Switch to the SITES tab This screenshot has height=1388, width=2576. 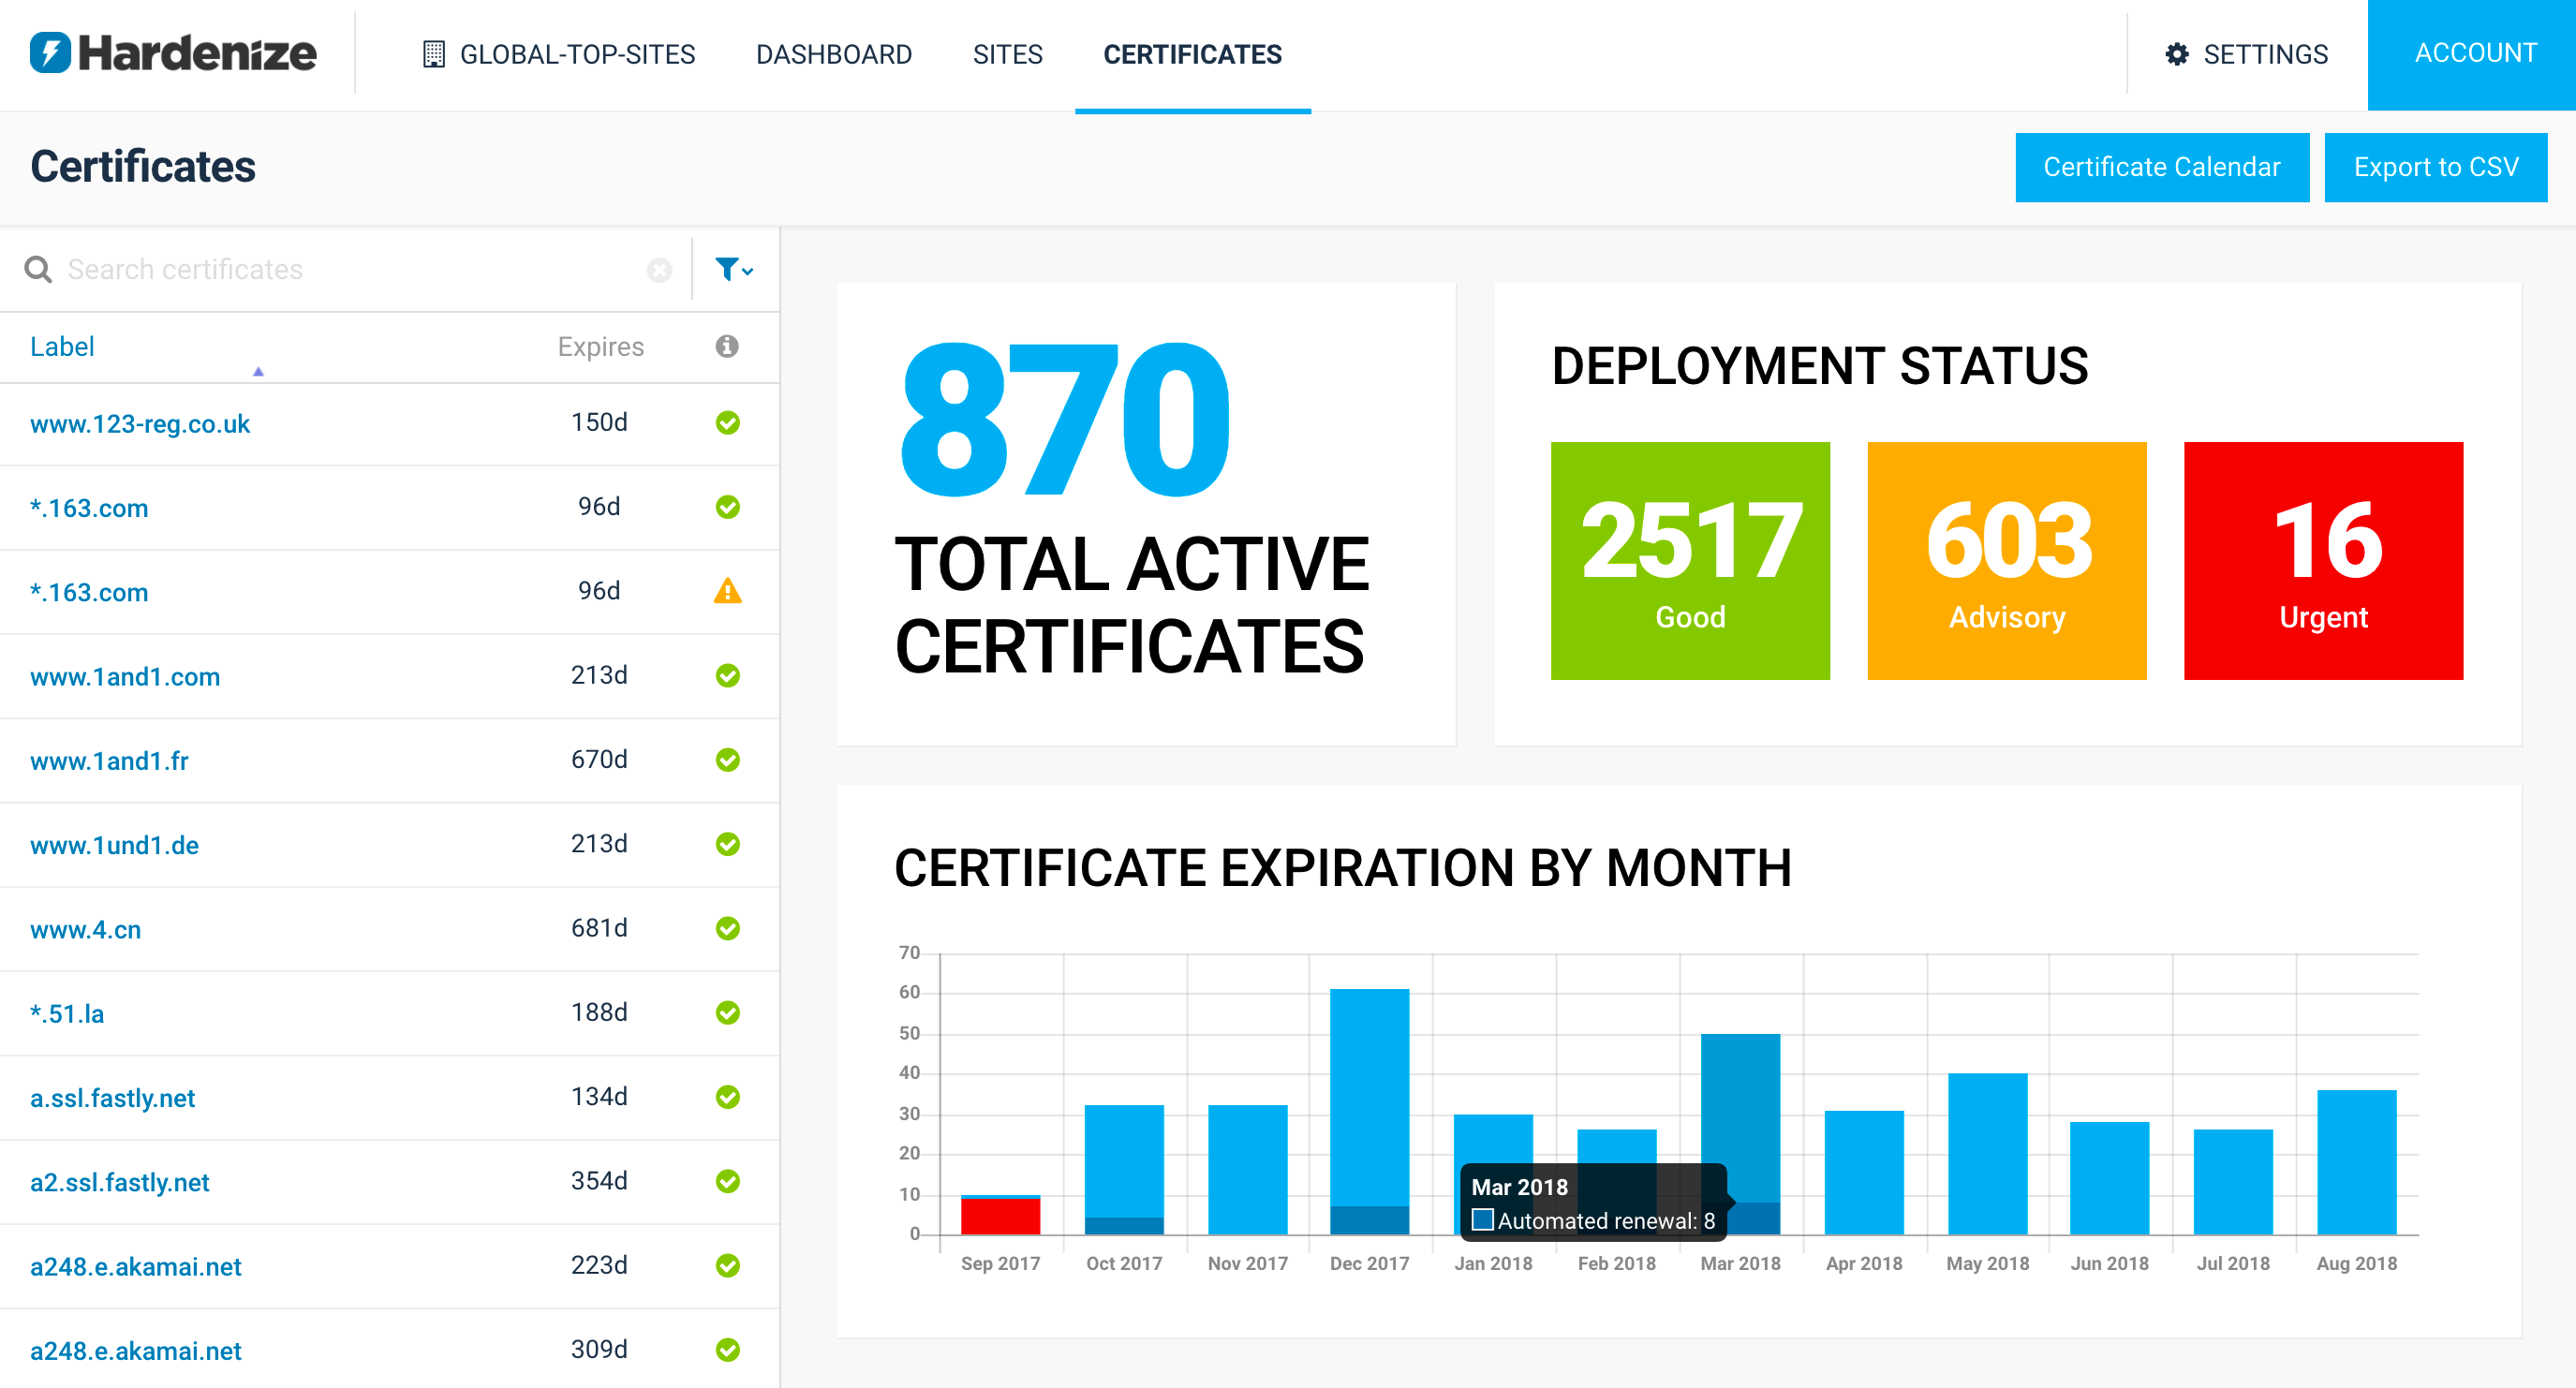click(1007, 54)
